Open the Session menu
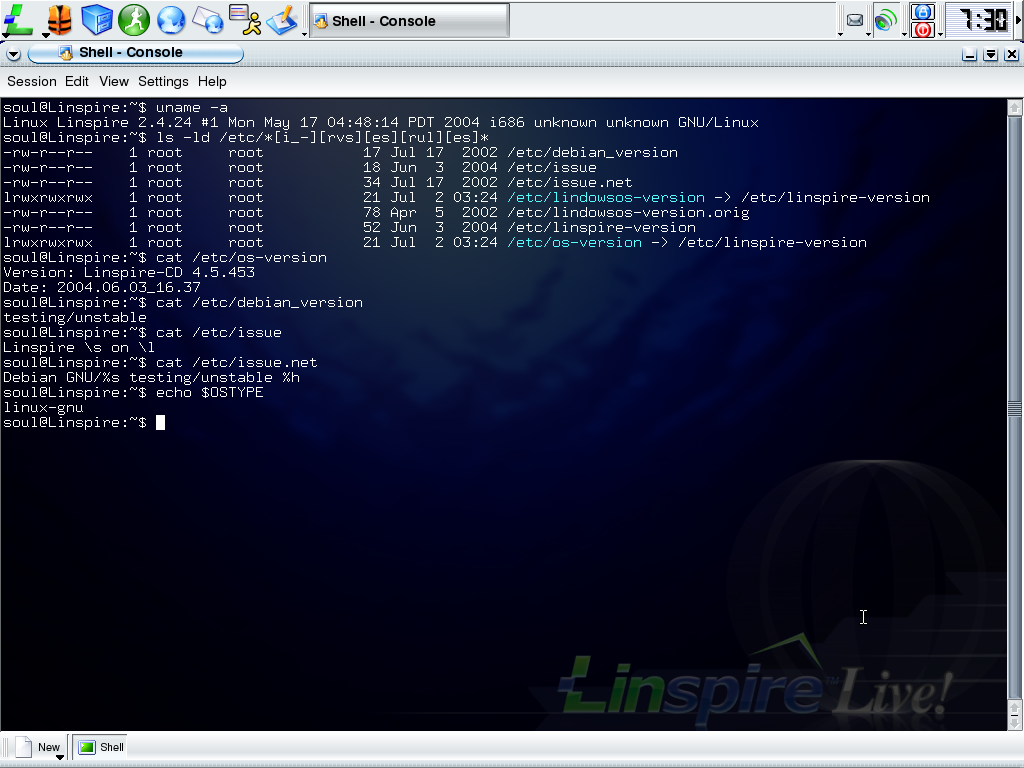 point(31,82)
